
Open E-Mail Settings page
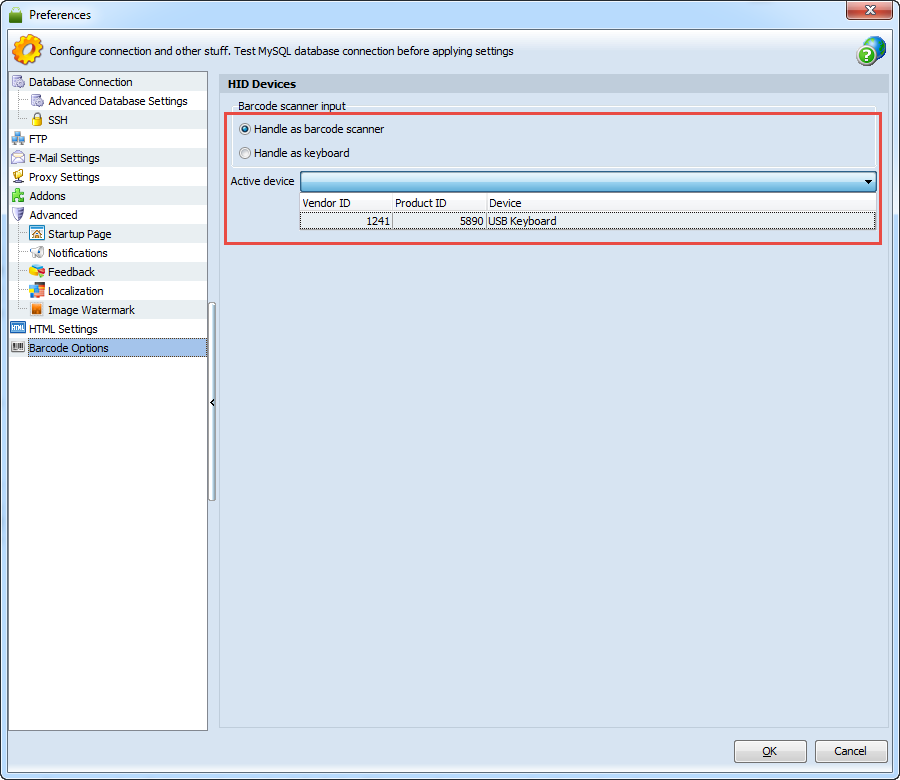coord(64,158)
